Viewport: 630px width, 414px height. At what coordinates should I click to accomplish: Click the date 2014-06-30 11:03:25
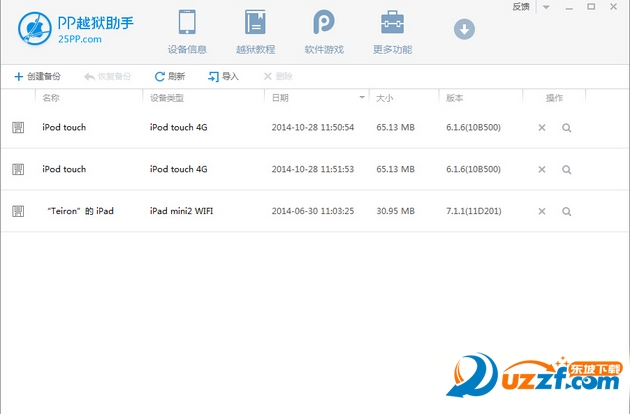(x=313, y=211)
